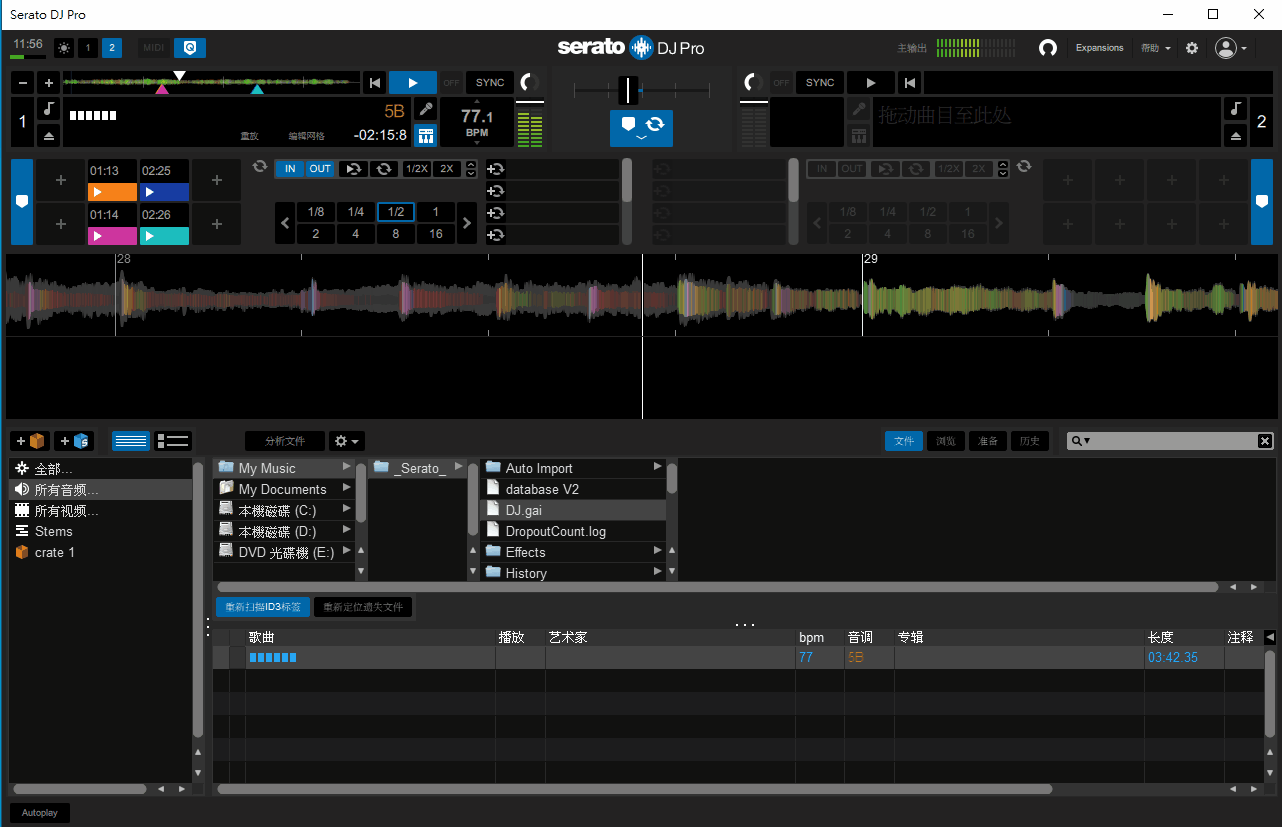Click deck 1 eject button
1282x827 pixels.
click(49, 136)
